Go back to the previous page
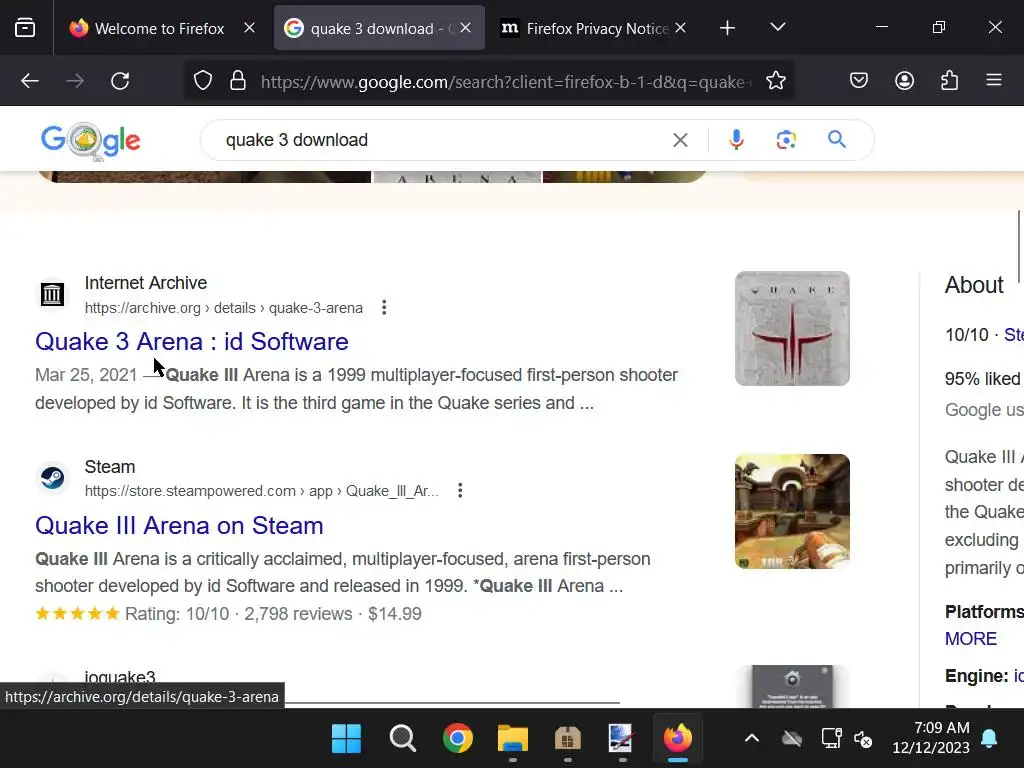 [30, 81]
